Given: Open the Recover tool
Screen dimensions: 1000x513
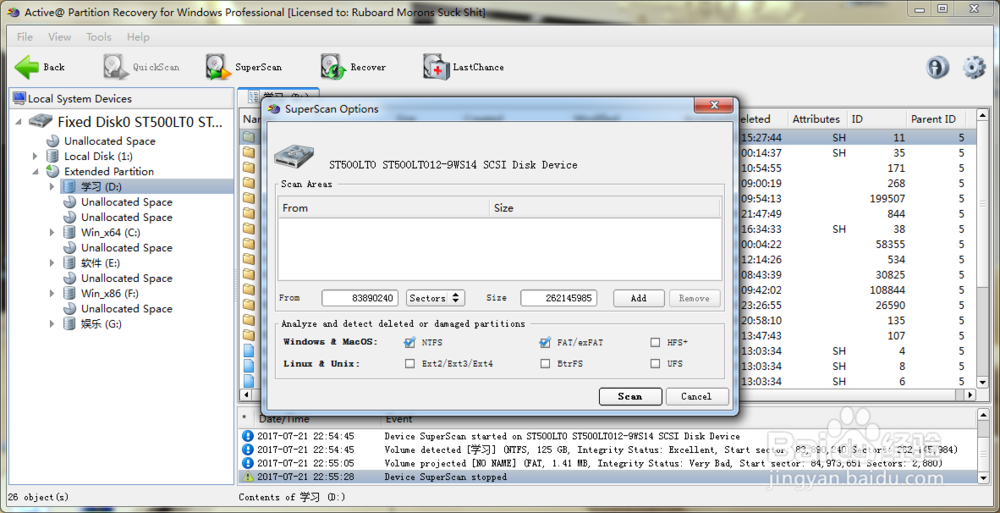Looking at the screenshot, I should click(353, 67).
